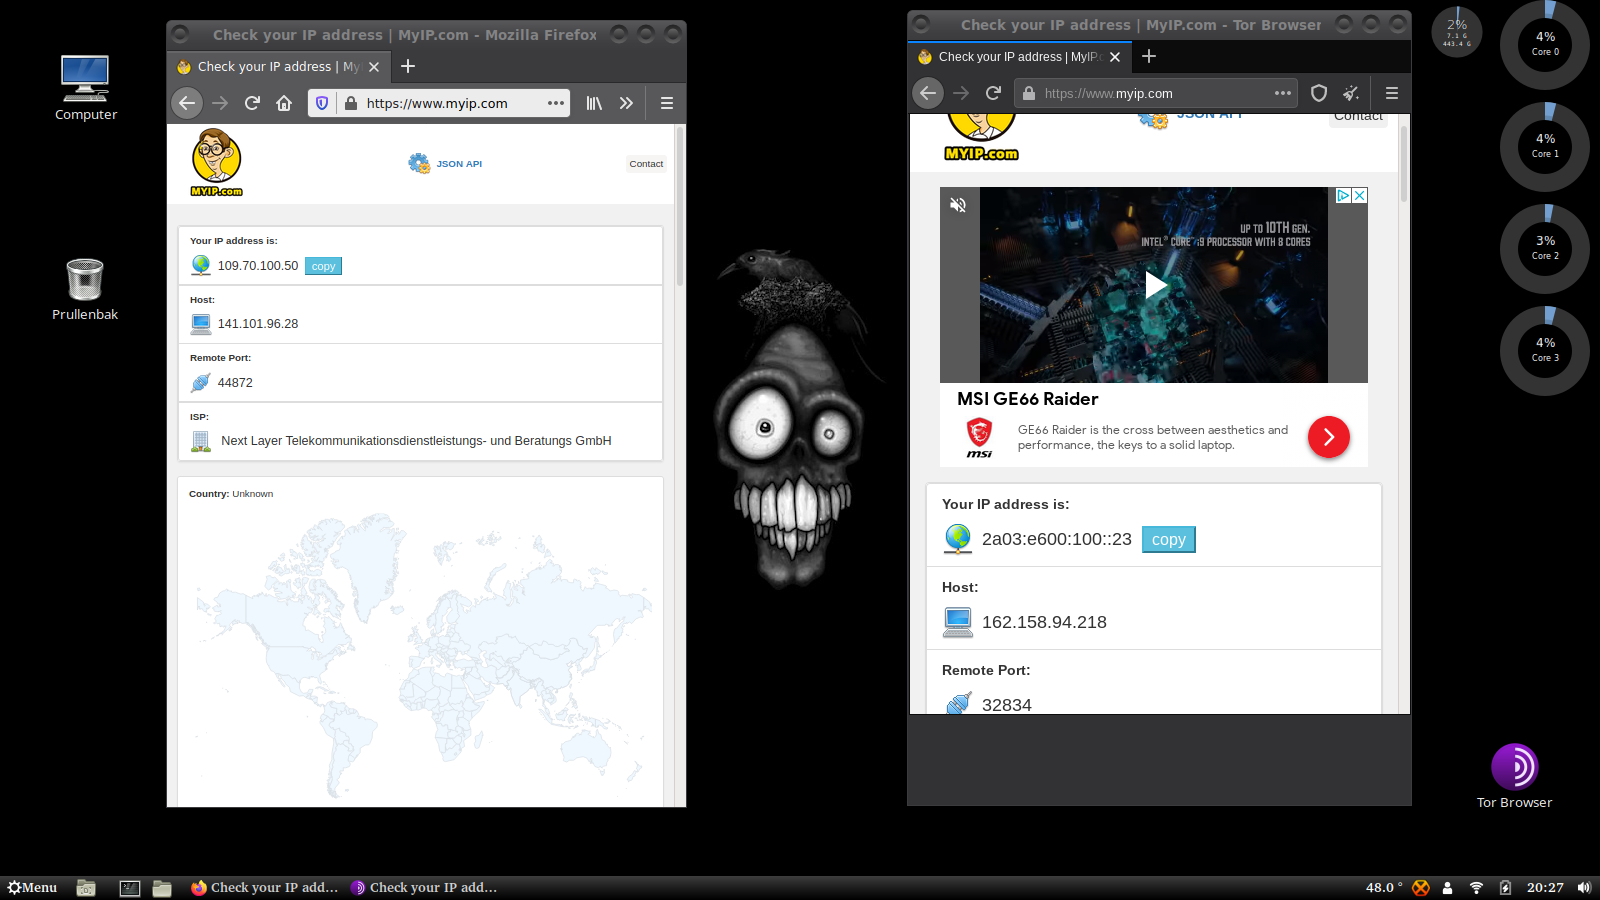
Task: Close the ad with the X icon
Action: [x=1360, y=196]
